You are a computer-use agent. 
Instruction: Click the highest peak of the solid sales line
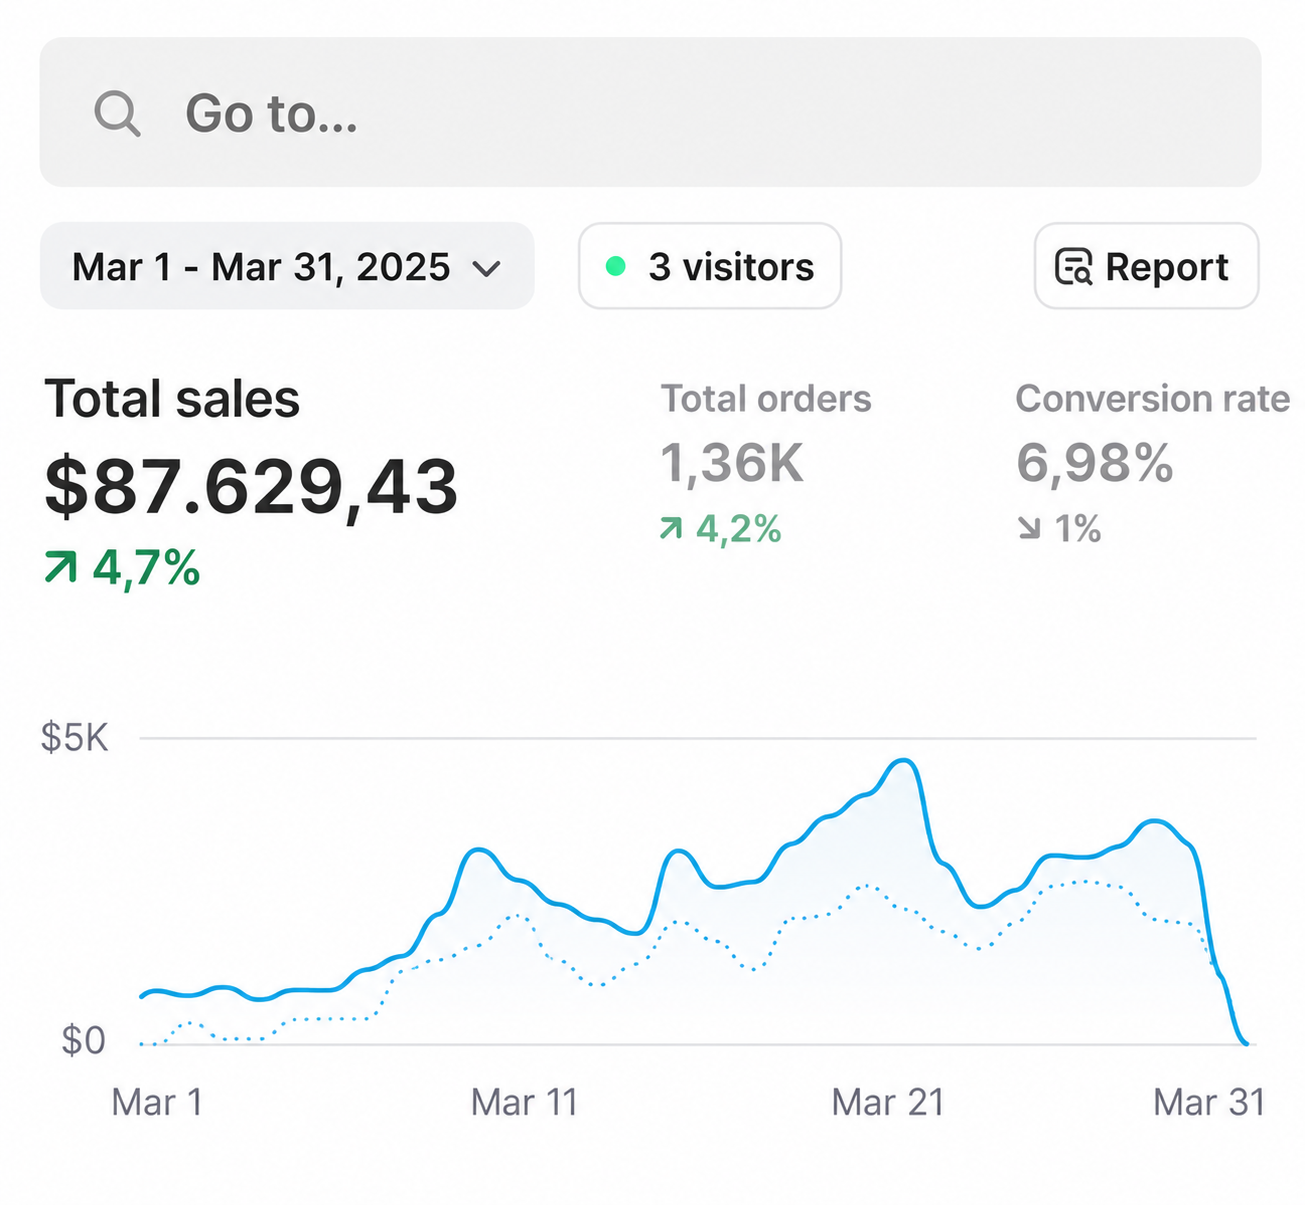click(904, 762)
